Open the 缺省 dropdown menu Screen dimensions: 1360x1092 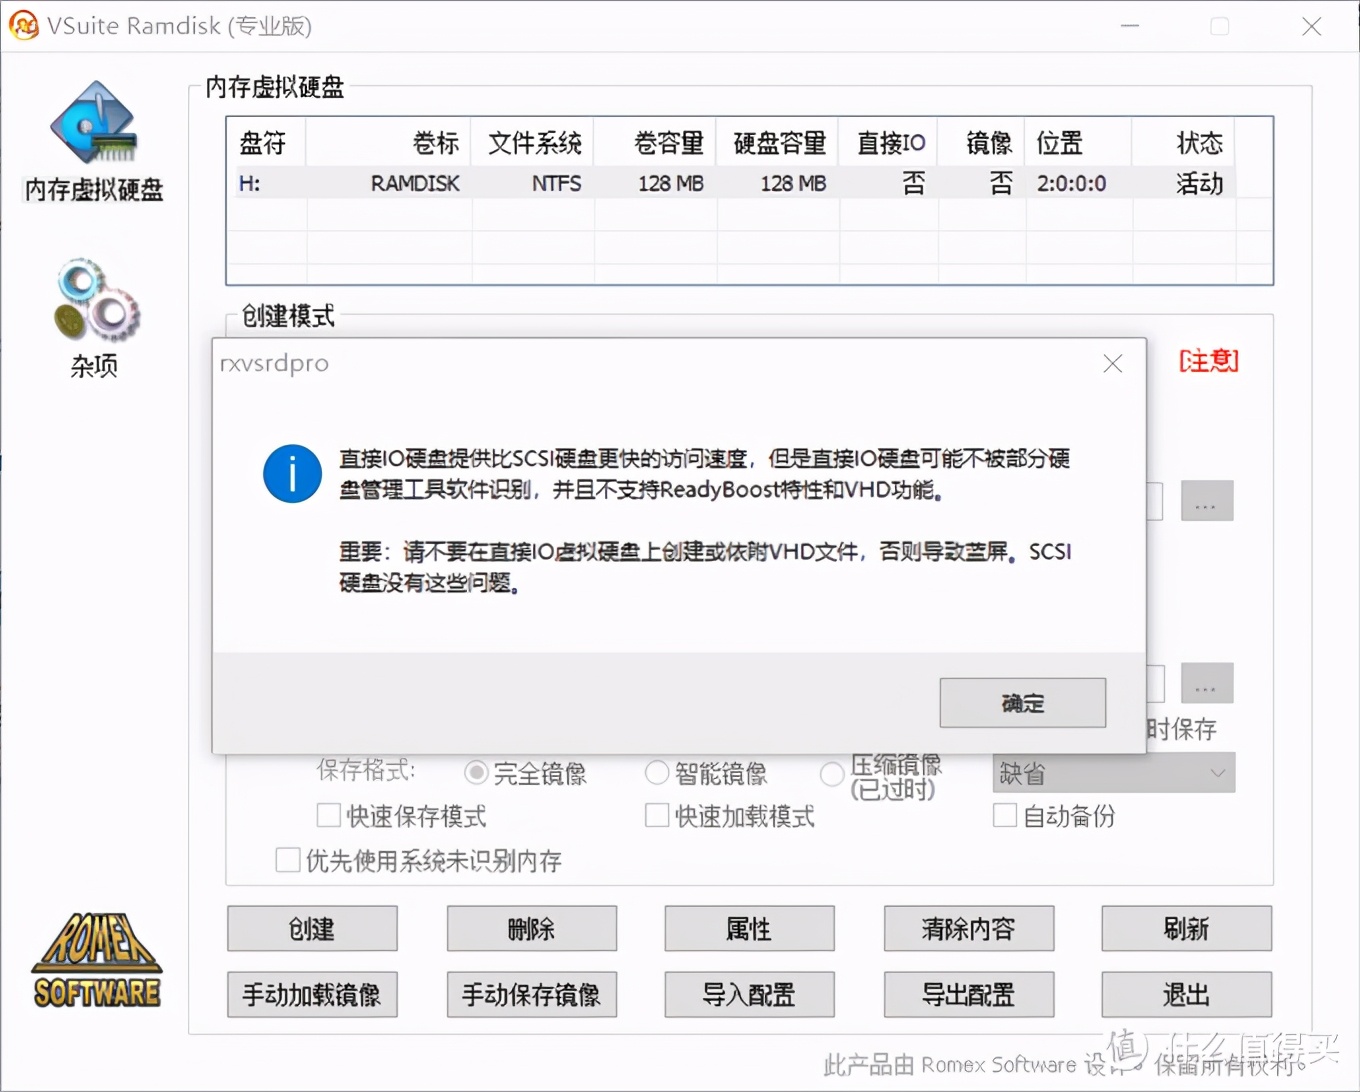[1112, 772]
